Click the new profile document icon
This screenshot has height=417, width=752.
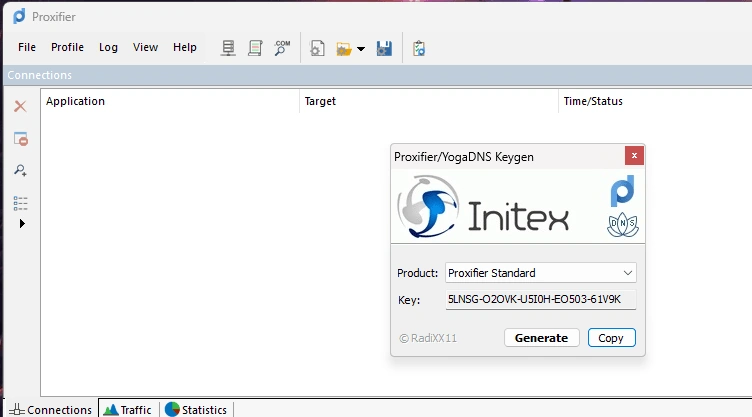point(317,48)
